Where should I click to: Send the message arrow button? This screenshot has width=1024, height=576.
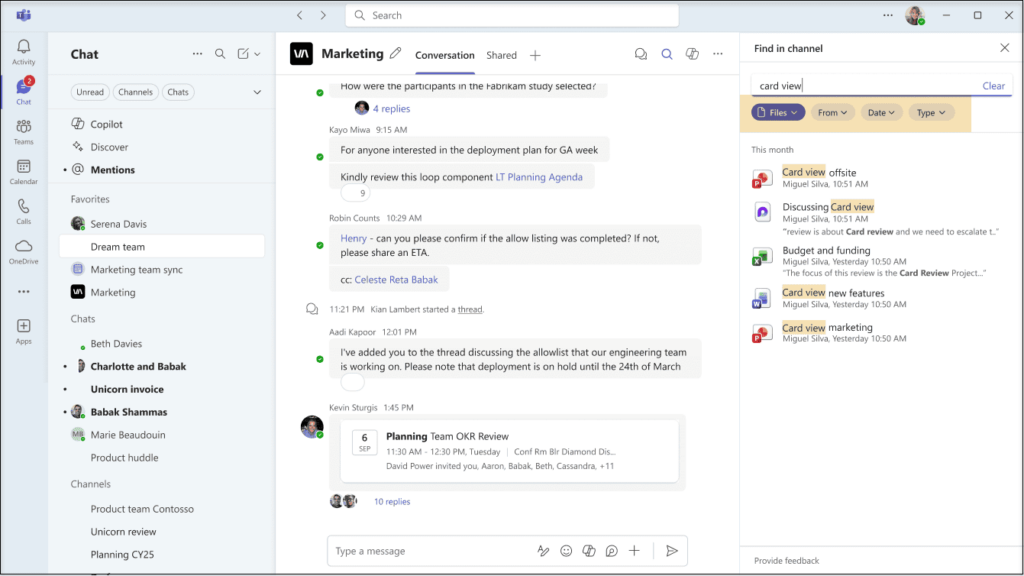coord(671,551)
